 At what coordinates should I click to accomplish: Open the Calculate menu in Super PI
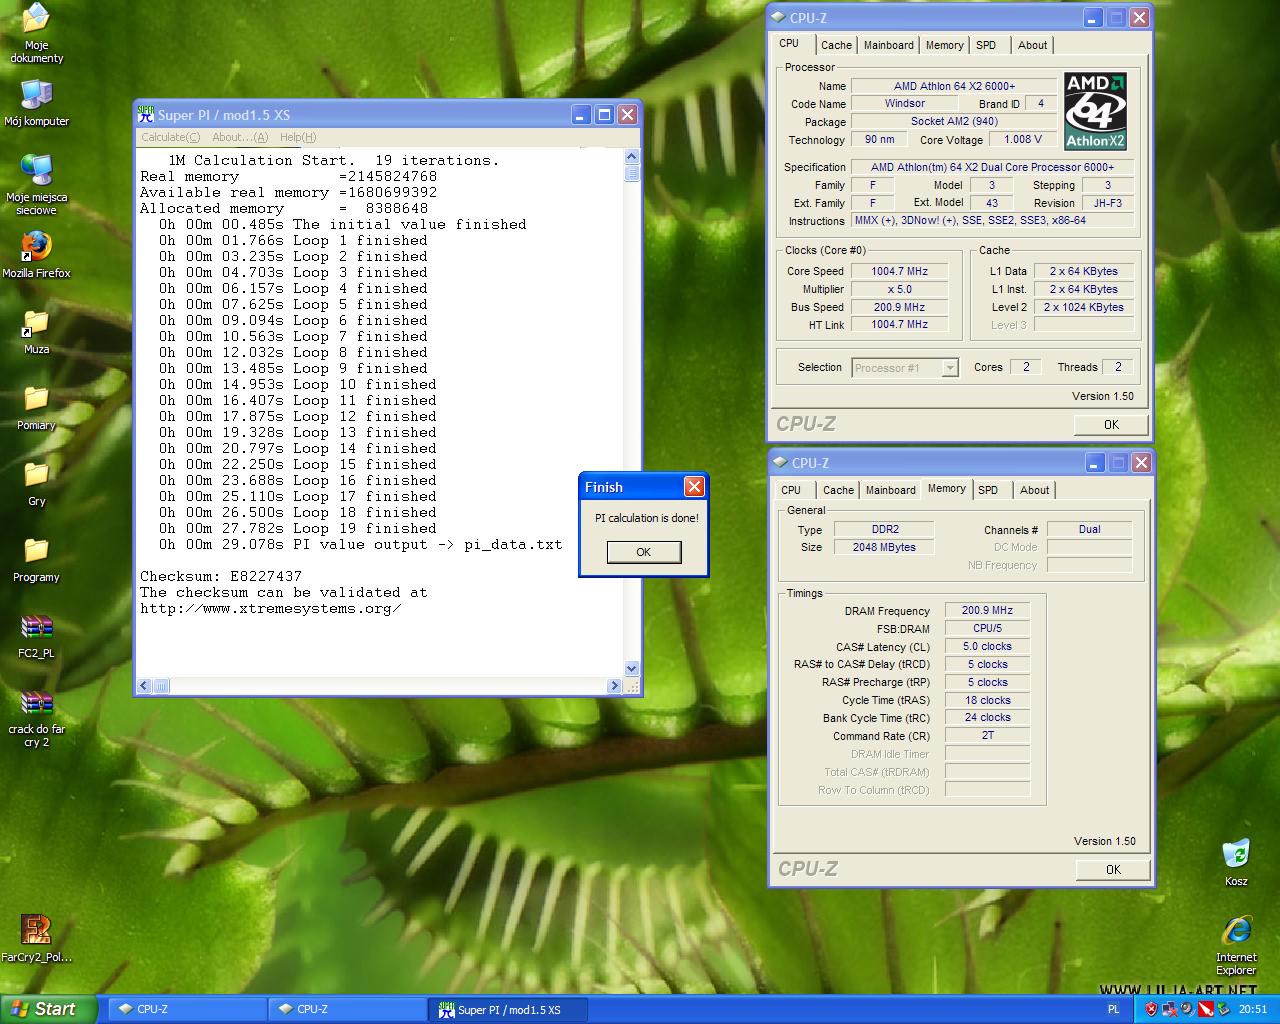170,137
